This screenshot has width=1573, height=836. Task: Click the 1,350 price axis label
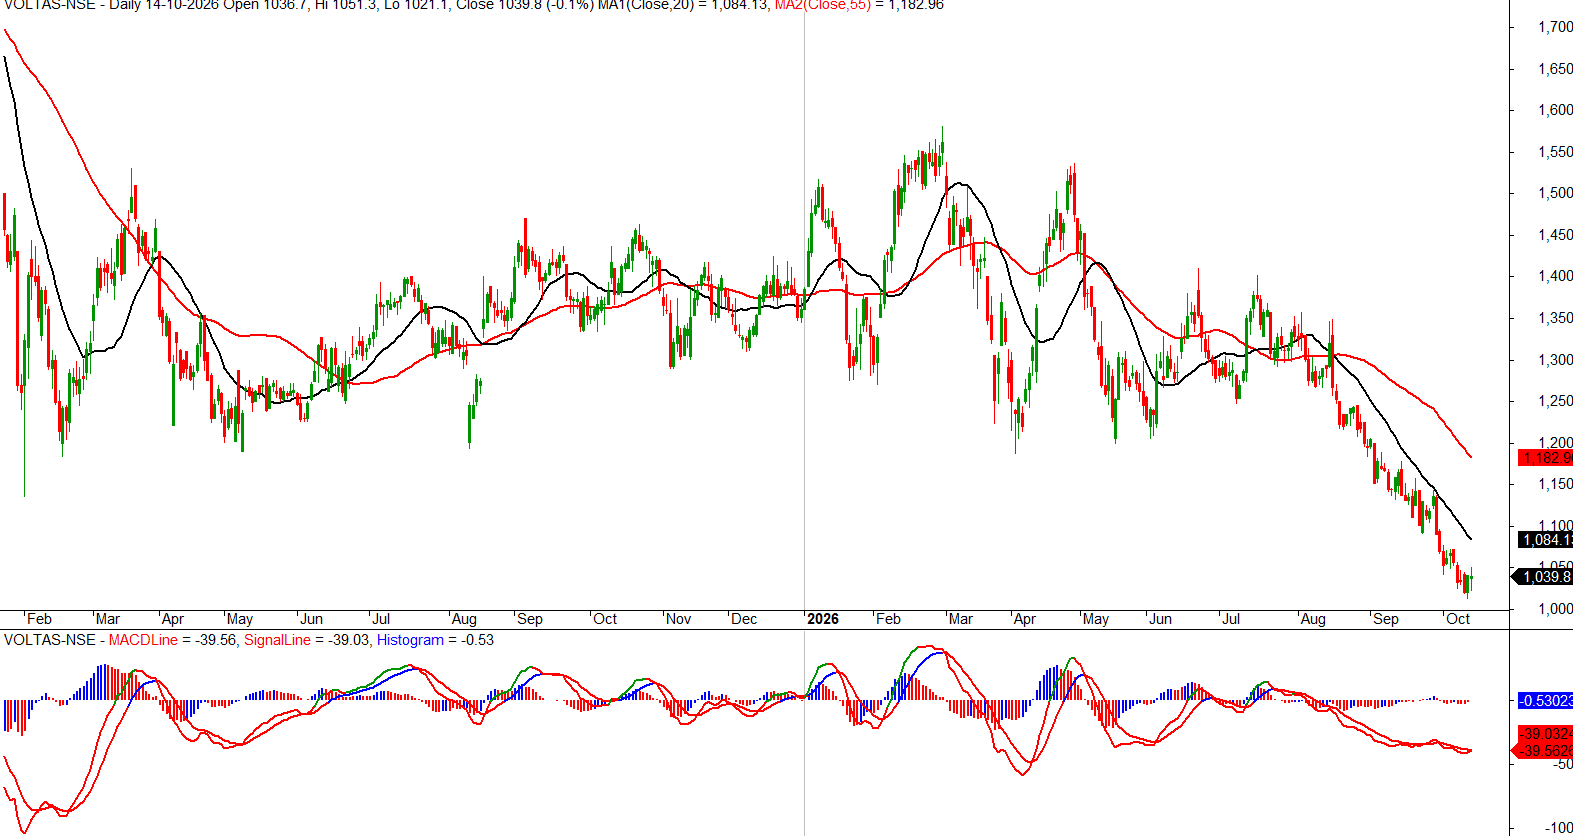tap(1555, 318)
